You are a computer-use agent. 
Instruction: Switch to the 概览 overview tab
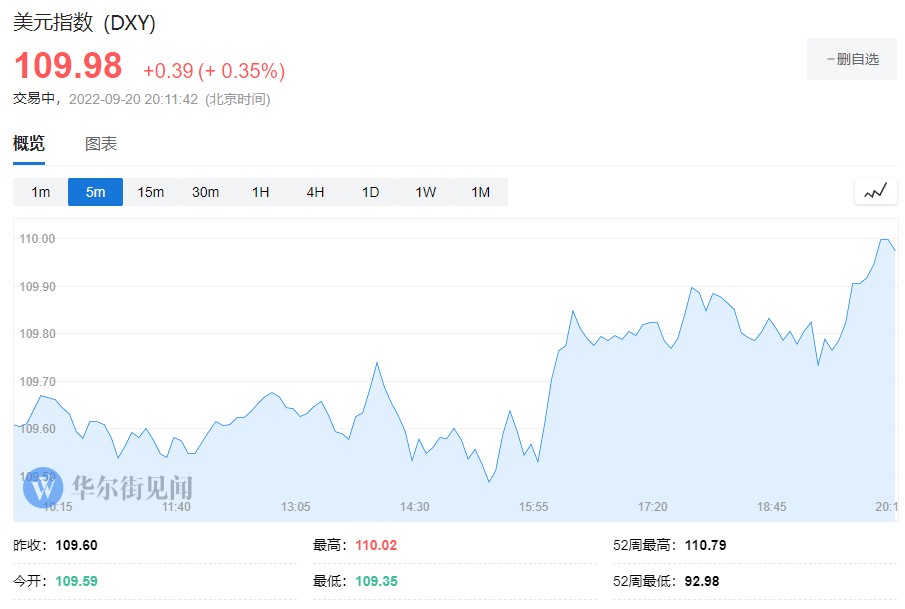click(29, 144)
